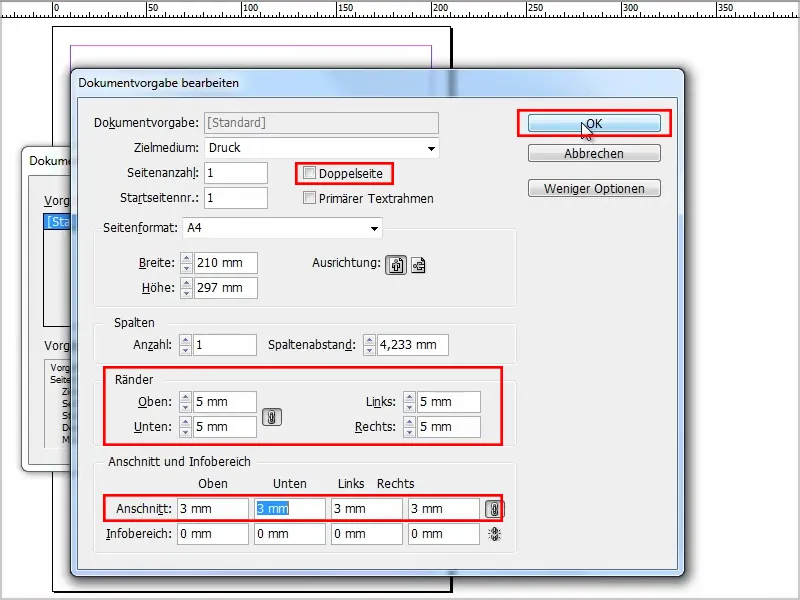Click the Höhe value field
Viewport: 800px width, 600px height.
[226, 288]
